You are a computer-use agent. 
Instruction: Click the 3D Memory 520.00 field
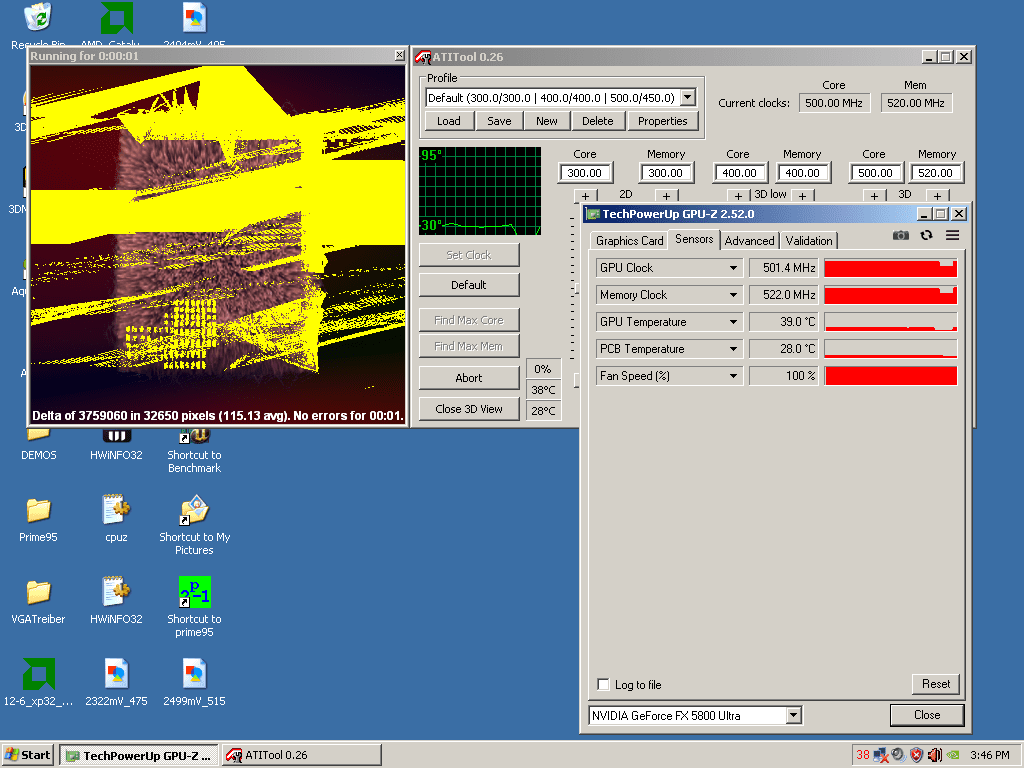[936, 173]
